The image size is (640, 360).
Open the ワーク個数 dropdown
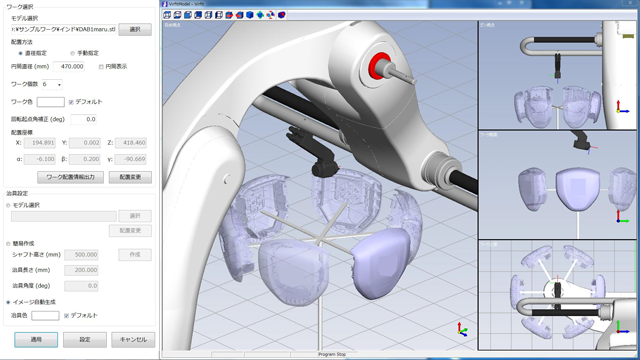click(52, 84)
